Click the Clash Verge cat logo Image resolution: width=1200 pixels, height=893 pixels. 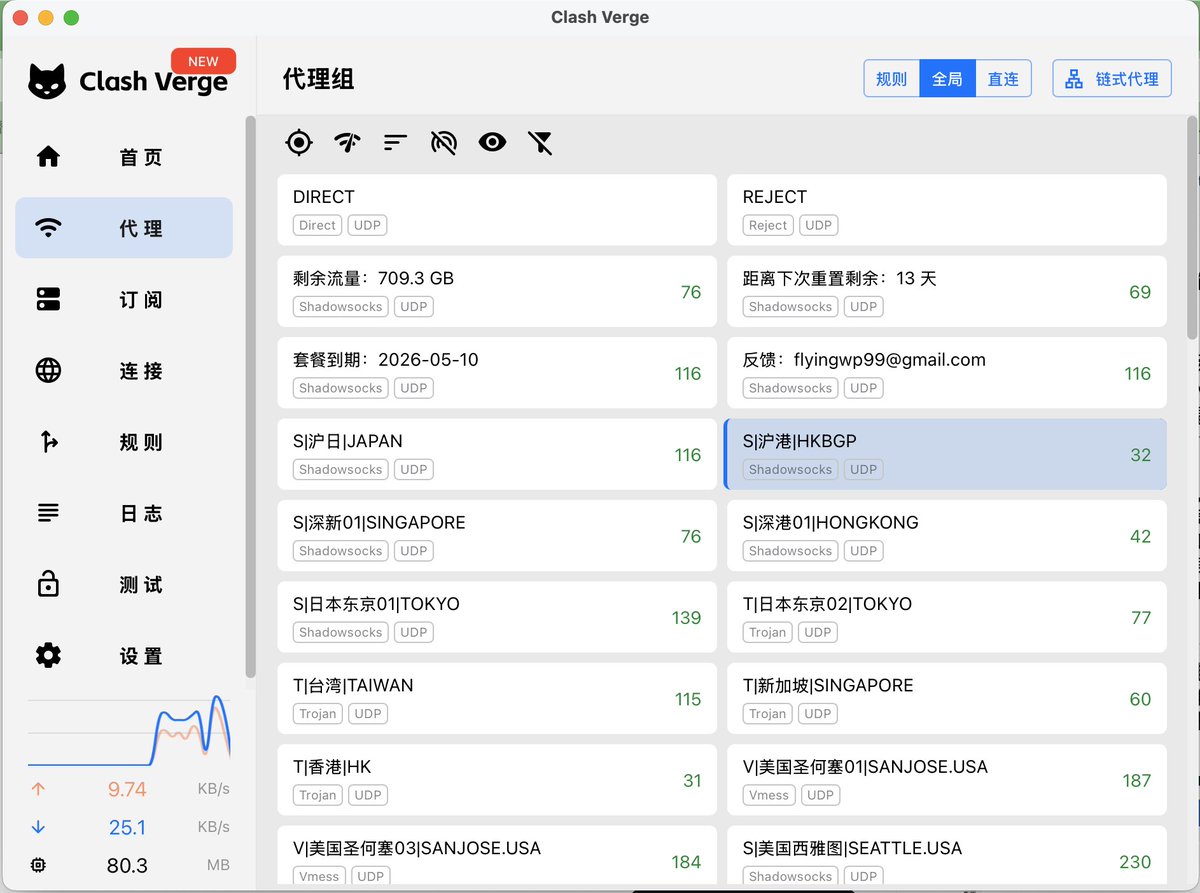(x=47, y=81)
